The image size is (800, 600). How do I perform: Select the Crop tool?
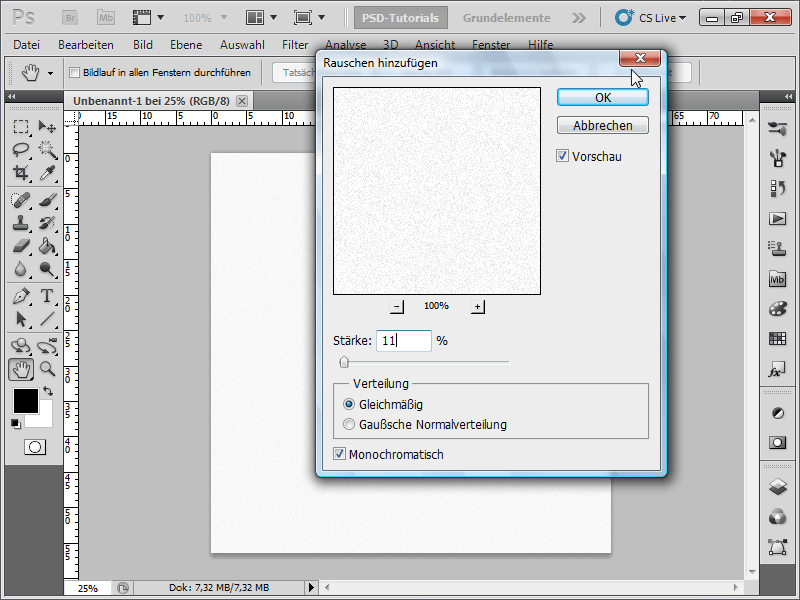coord(21,173)
